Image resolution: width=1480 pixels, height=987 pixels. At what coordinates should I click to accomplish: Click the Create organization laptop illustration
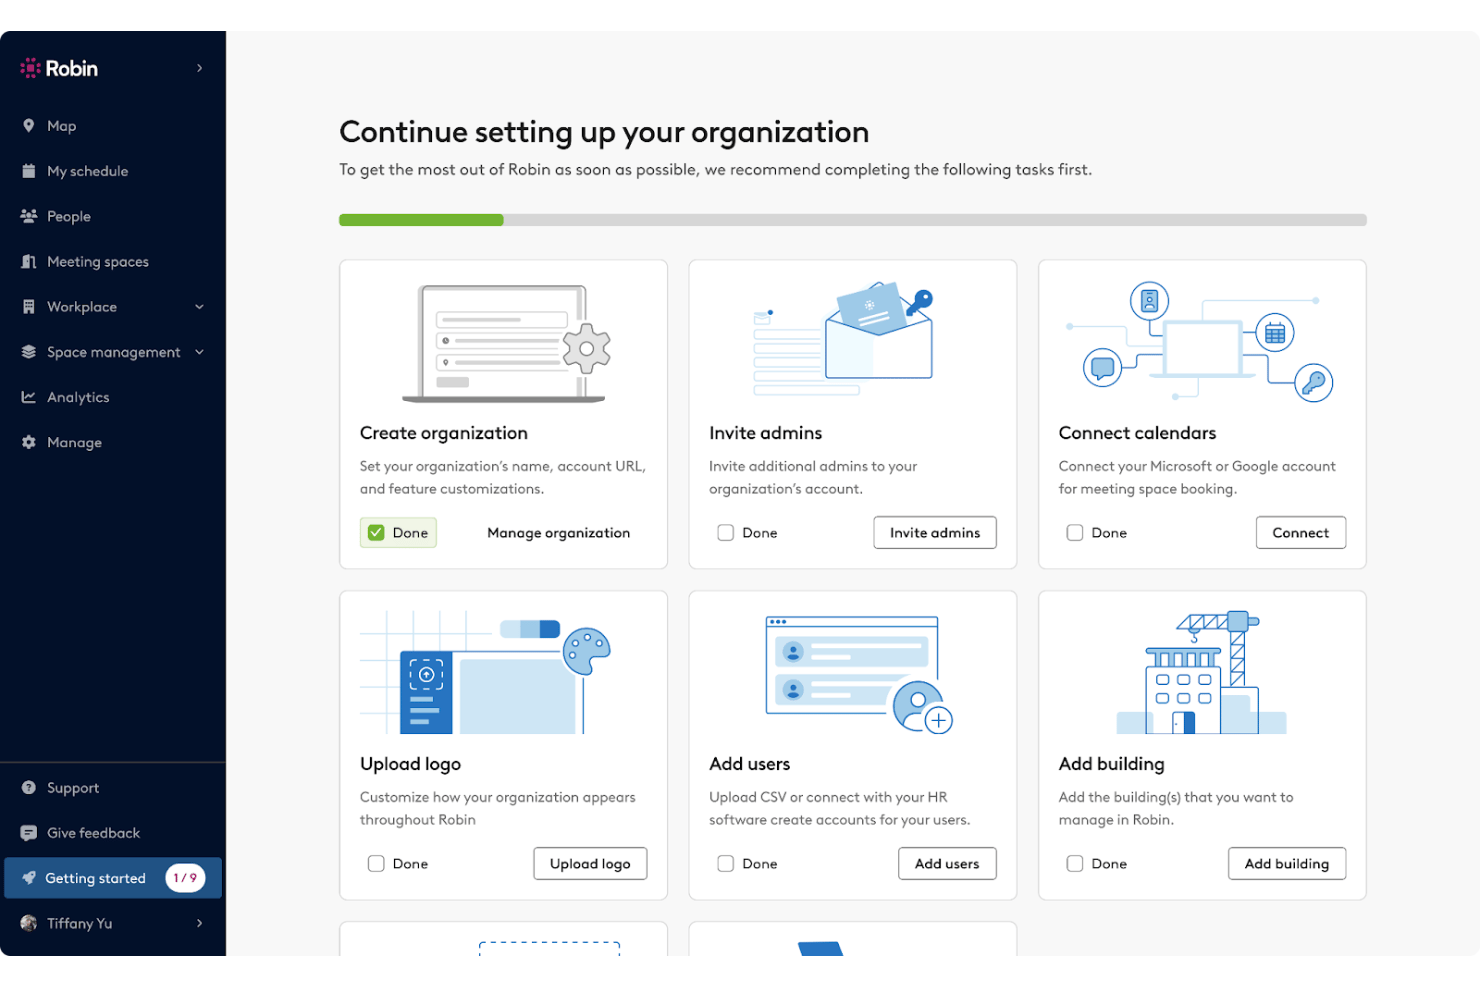[x=506, y=343]
